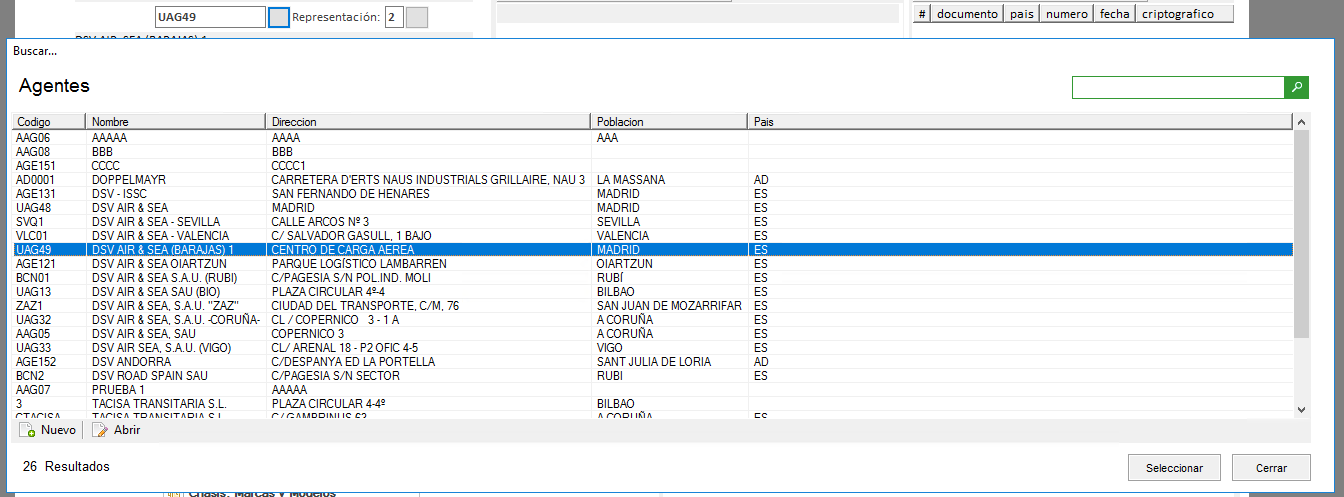Click the gray button next to Representación
Viewport: 1344px width, 497px height.
pyautogui.click(x=417, y=18)
